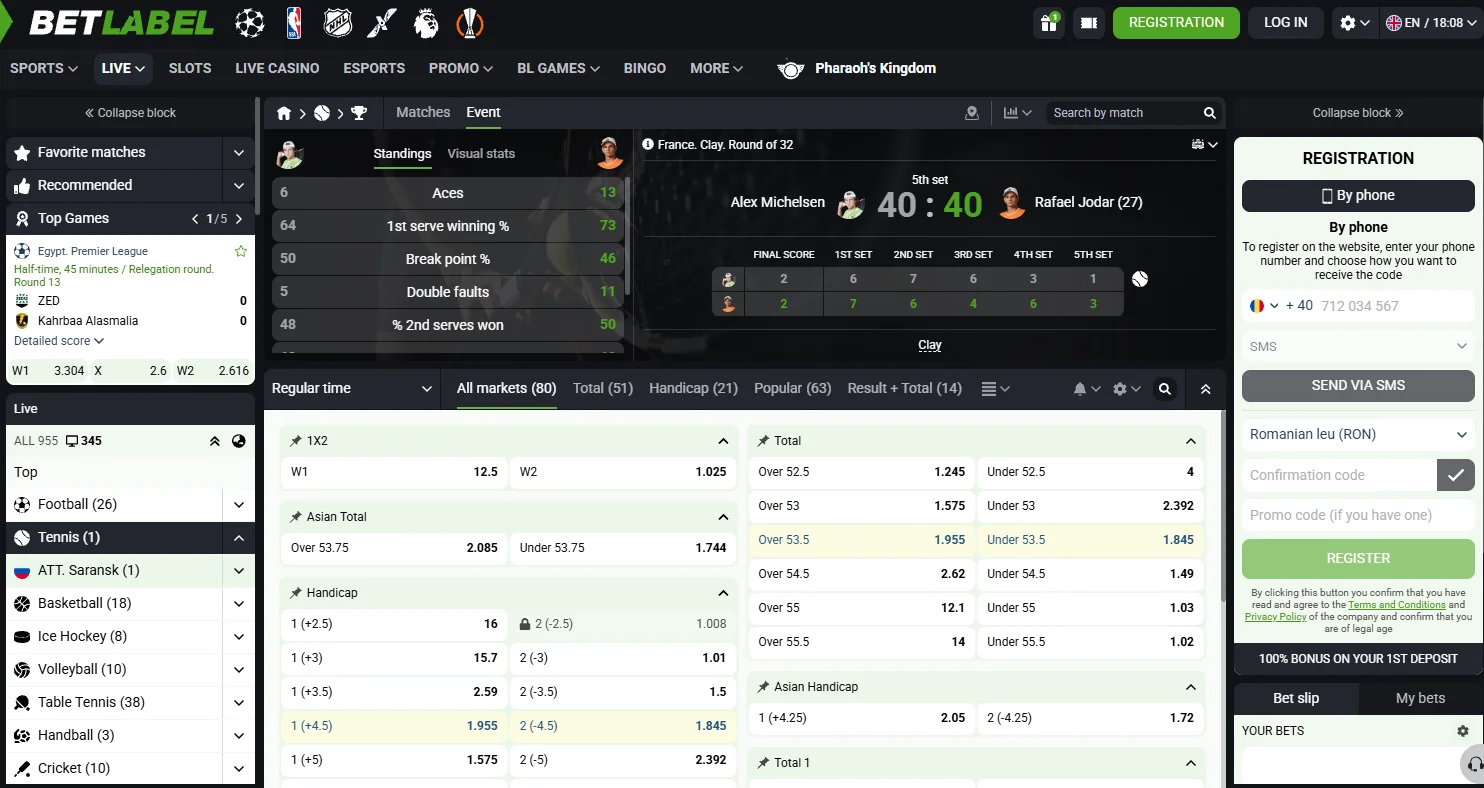Click the tennis ball breadcrumb icon
The width and height of the screenshot is (1484, 788).
(321, 113)
